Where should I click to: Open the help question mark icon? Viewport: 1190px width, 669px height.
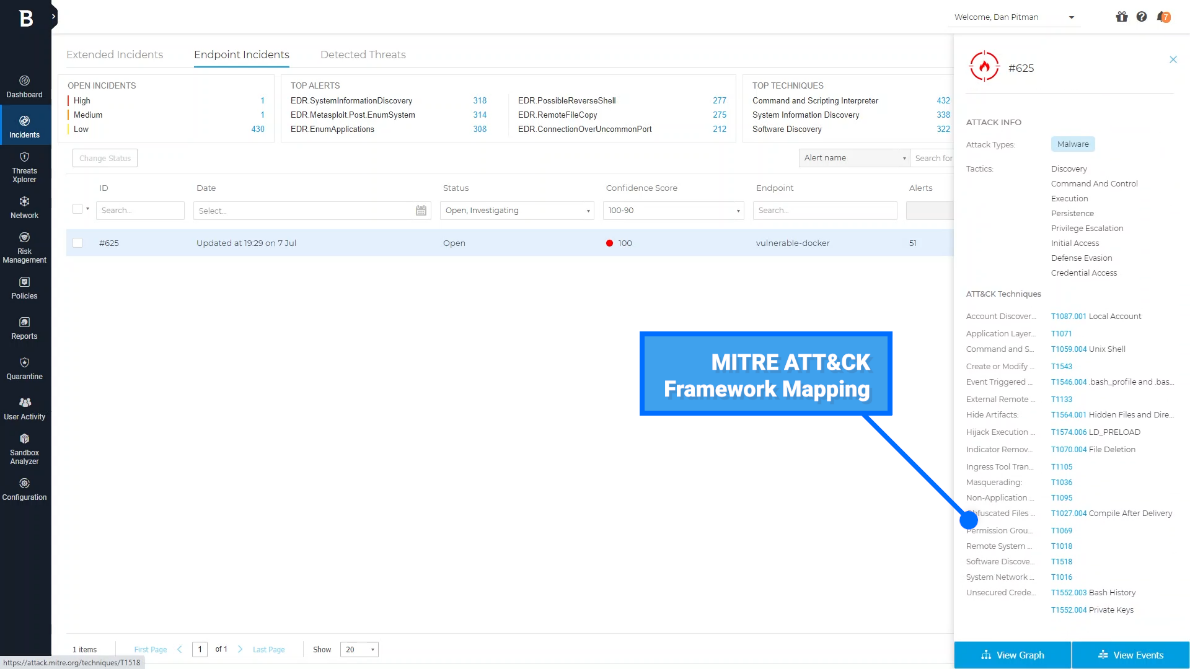[x=1141, y=17]
